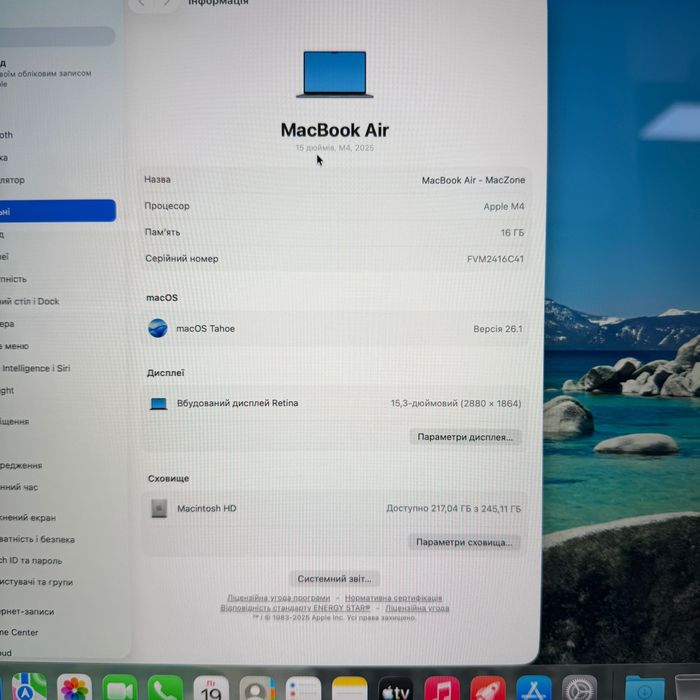Screen dimensions: 700x700
Task: Open the red rocket app in Dock
Action: pos(488,689)
